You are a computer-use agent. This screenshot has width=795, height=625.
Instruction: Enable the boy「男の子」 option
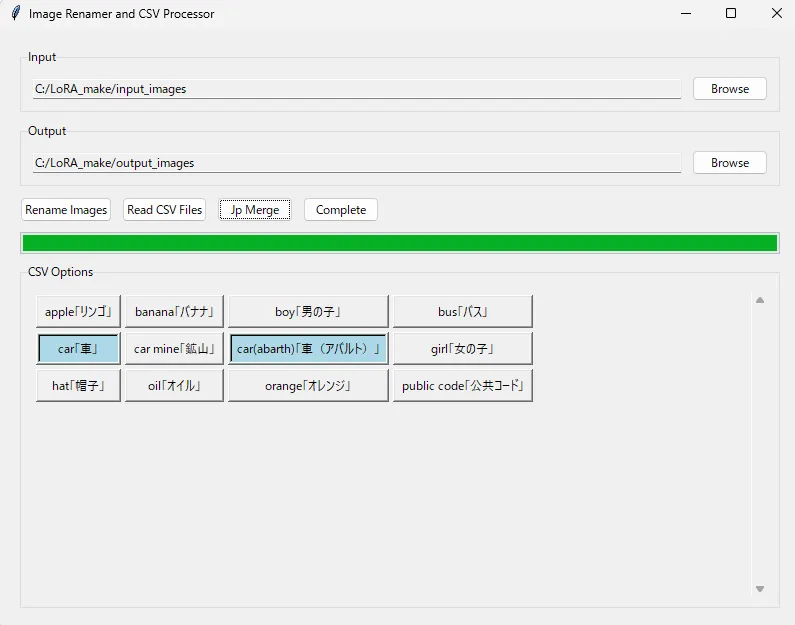coord(308,312)
